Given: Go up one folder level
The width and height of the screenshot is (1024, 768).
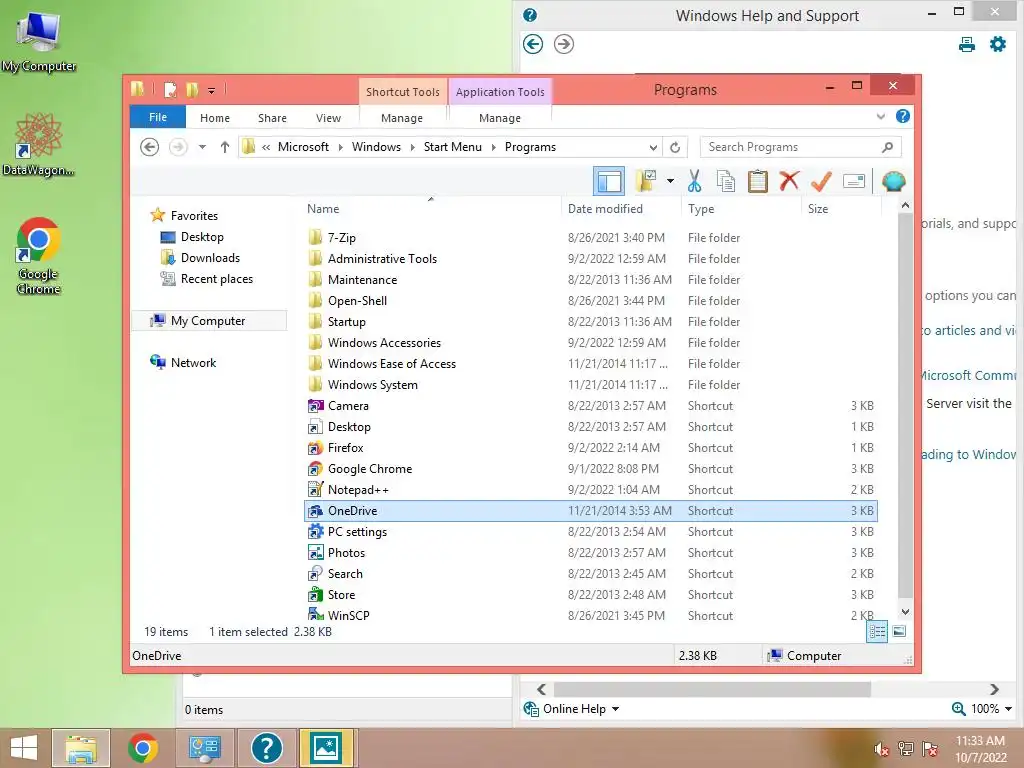Looking at the screenshot, I should [x=225, y=147].
